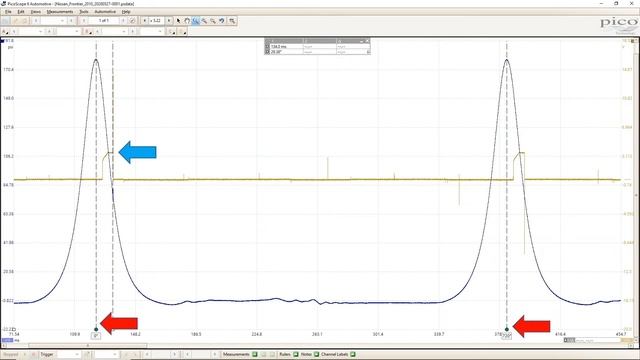Minimize the ruler legend box
Viewport: 640px width, 360px height.
pyautogui.click(x=362, y=41)
